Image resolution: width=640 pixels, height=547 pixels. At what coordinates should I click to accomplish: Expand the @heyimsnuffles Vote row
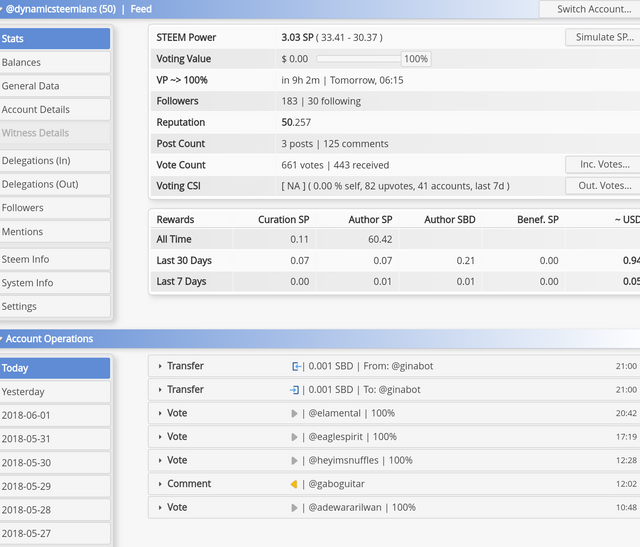tap(160, 460)
